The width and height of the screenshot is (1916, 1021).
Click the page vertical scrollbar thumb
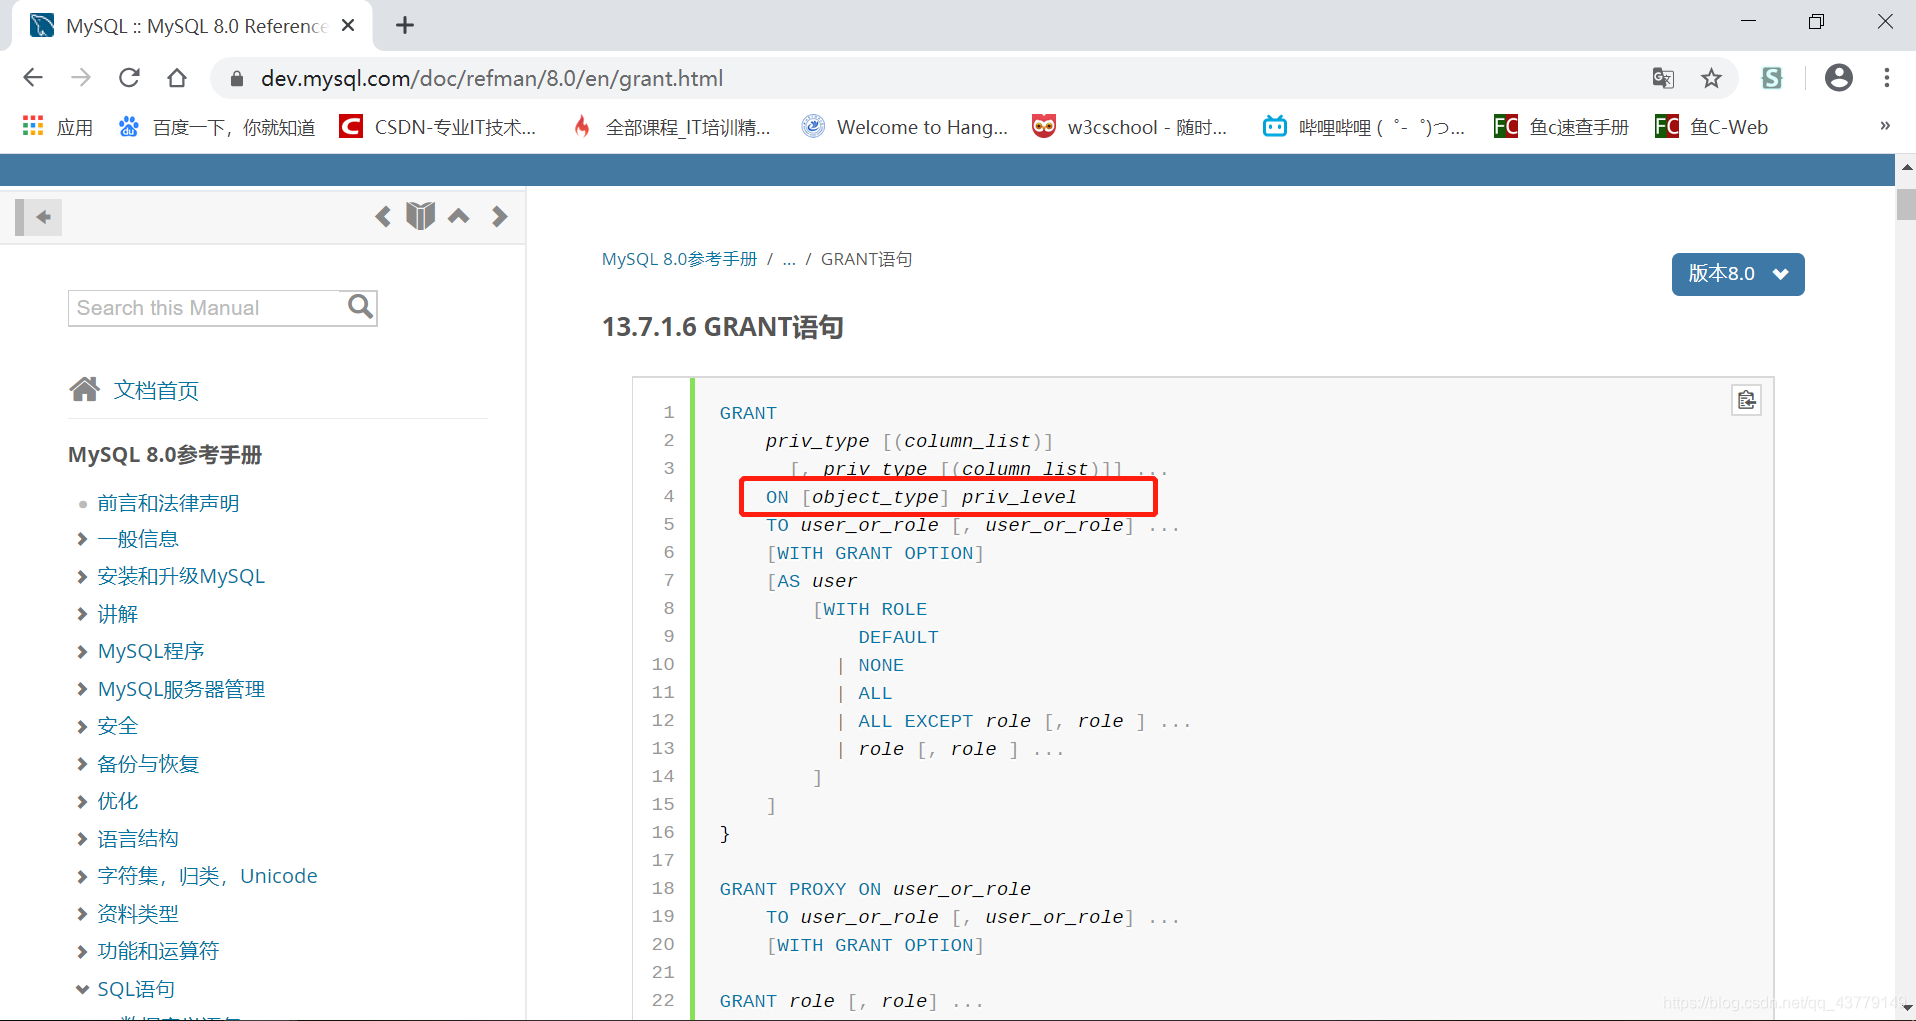click(x=1905, y=203)
